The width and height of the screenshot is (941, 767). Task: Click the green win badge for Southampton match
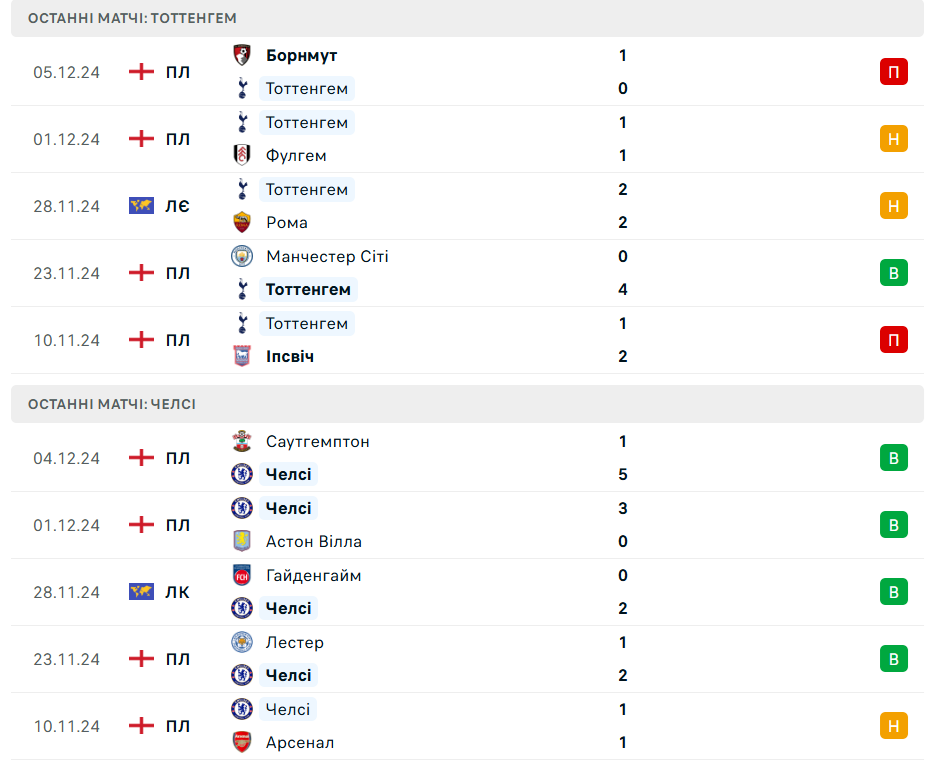click(893, 458)
